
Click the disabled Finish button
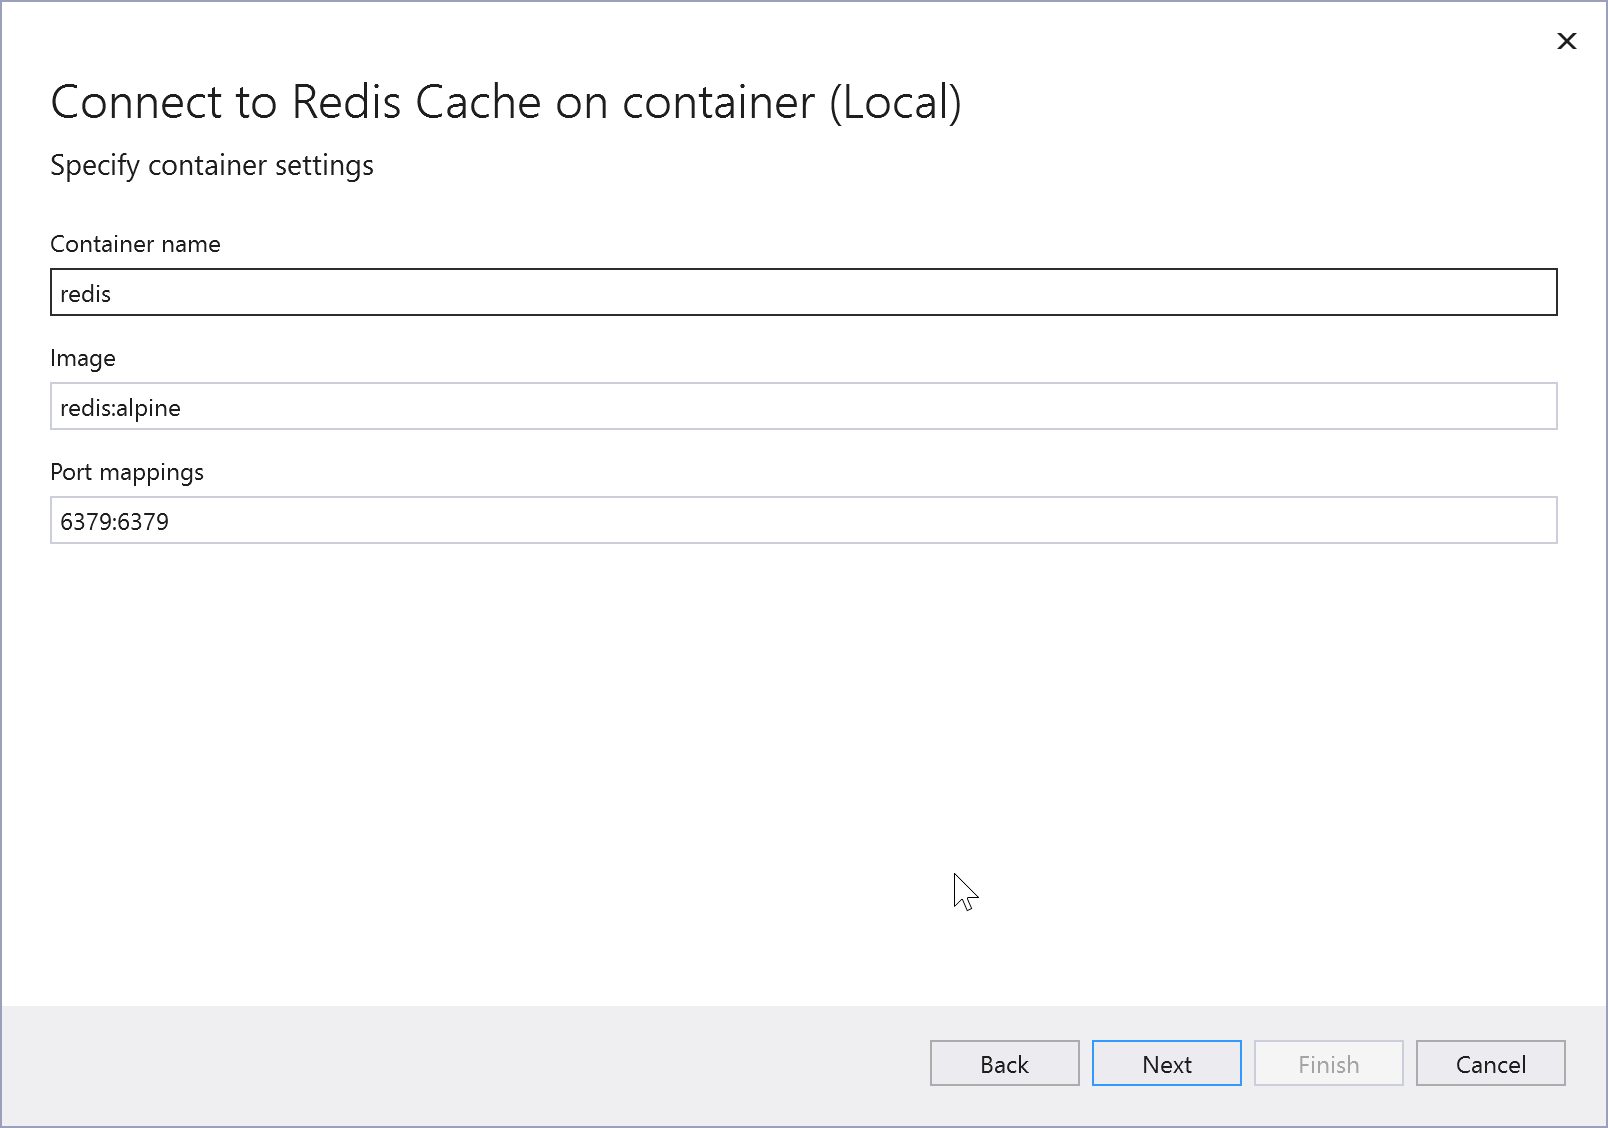point(1328,1063)
